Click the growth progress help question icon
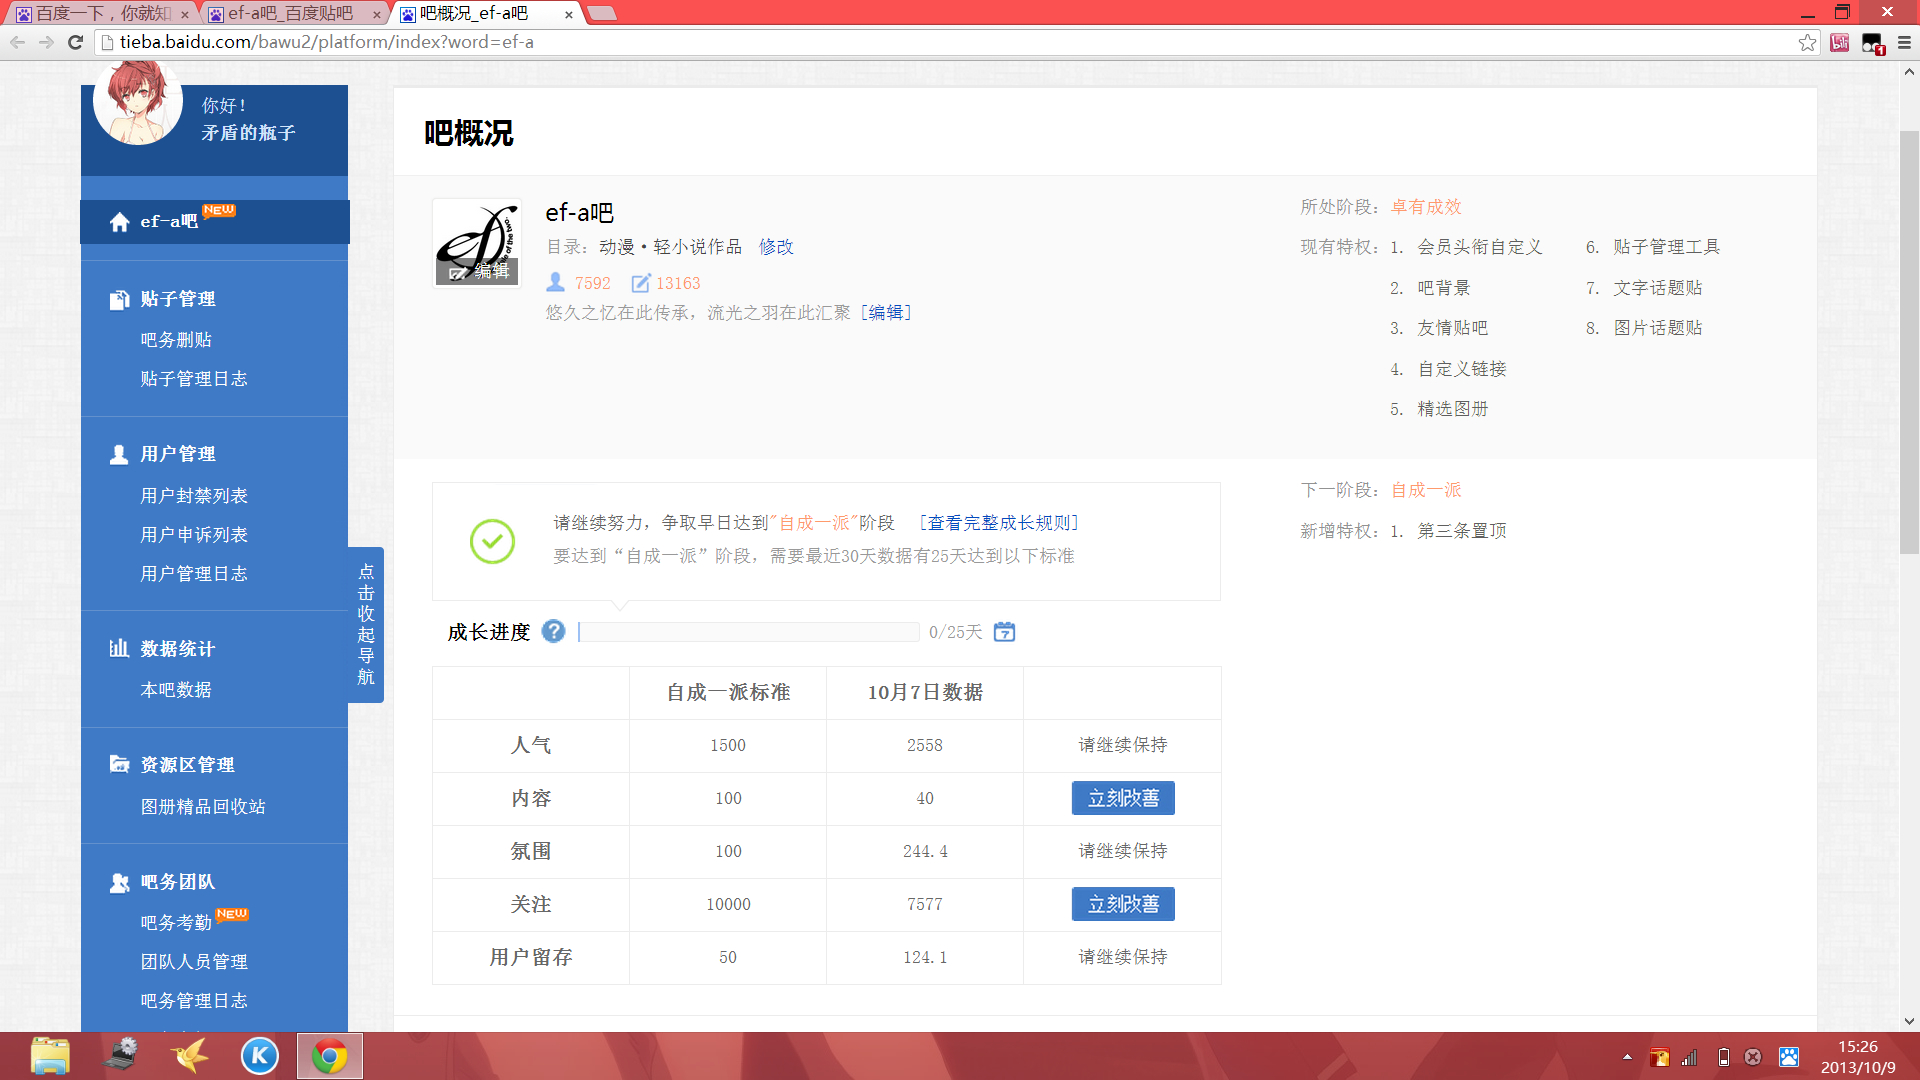 (553, 631)
